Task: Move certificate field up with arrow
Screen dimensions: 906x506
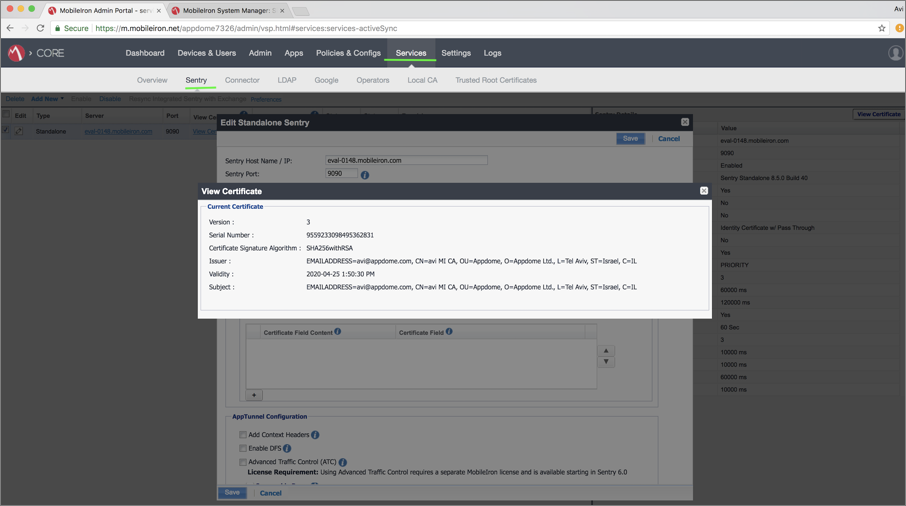Action: pos(606,351)
